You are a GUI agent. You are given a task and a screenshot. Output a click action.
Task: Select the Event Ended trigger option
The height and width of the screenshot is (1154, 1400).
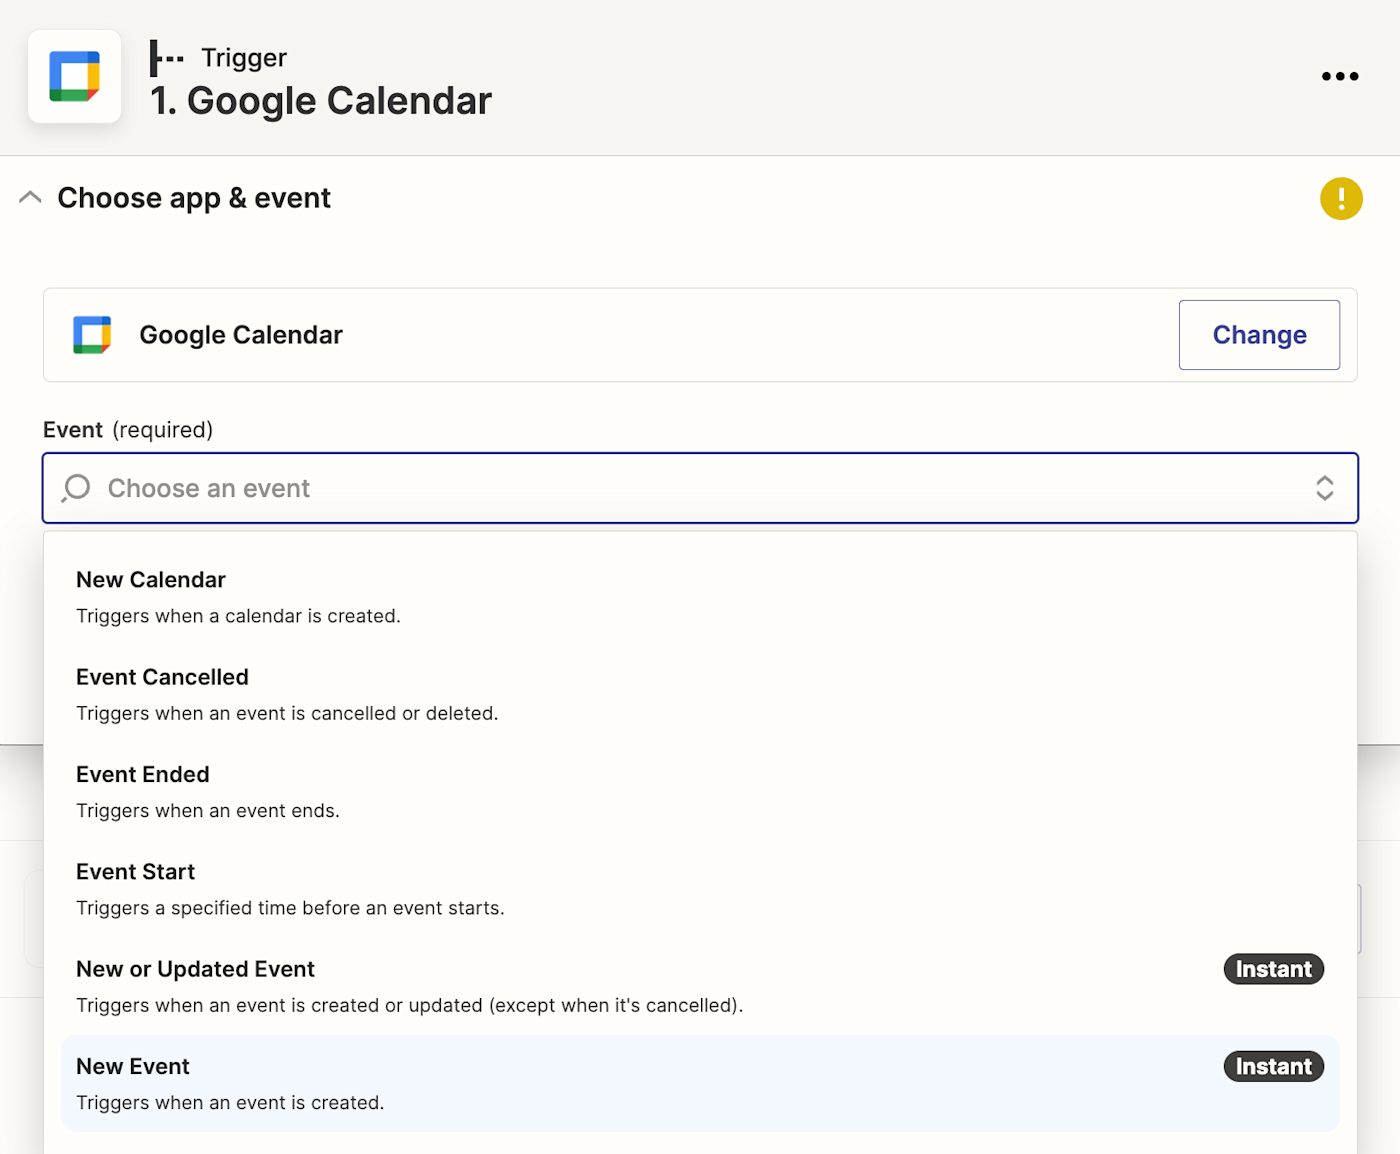pos(700,791)
